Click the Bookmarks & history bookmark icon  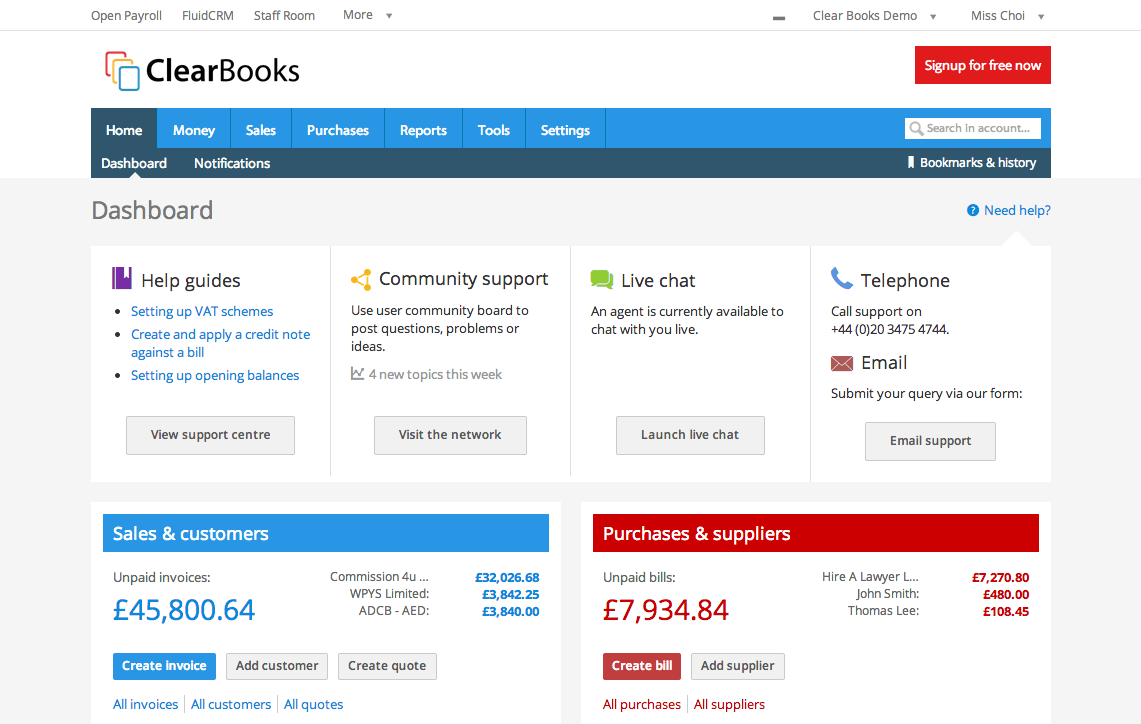click(x=910, y=162)
